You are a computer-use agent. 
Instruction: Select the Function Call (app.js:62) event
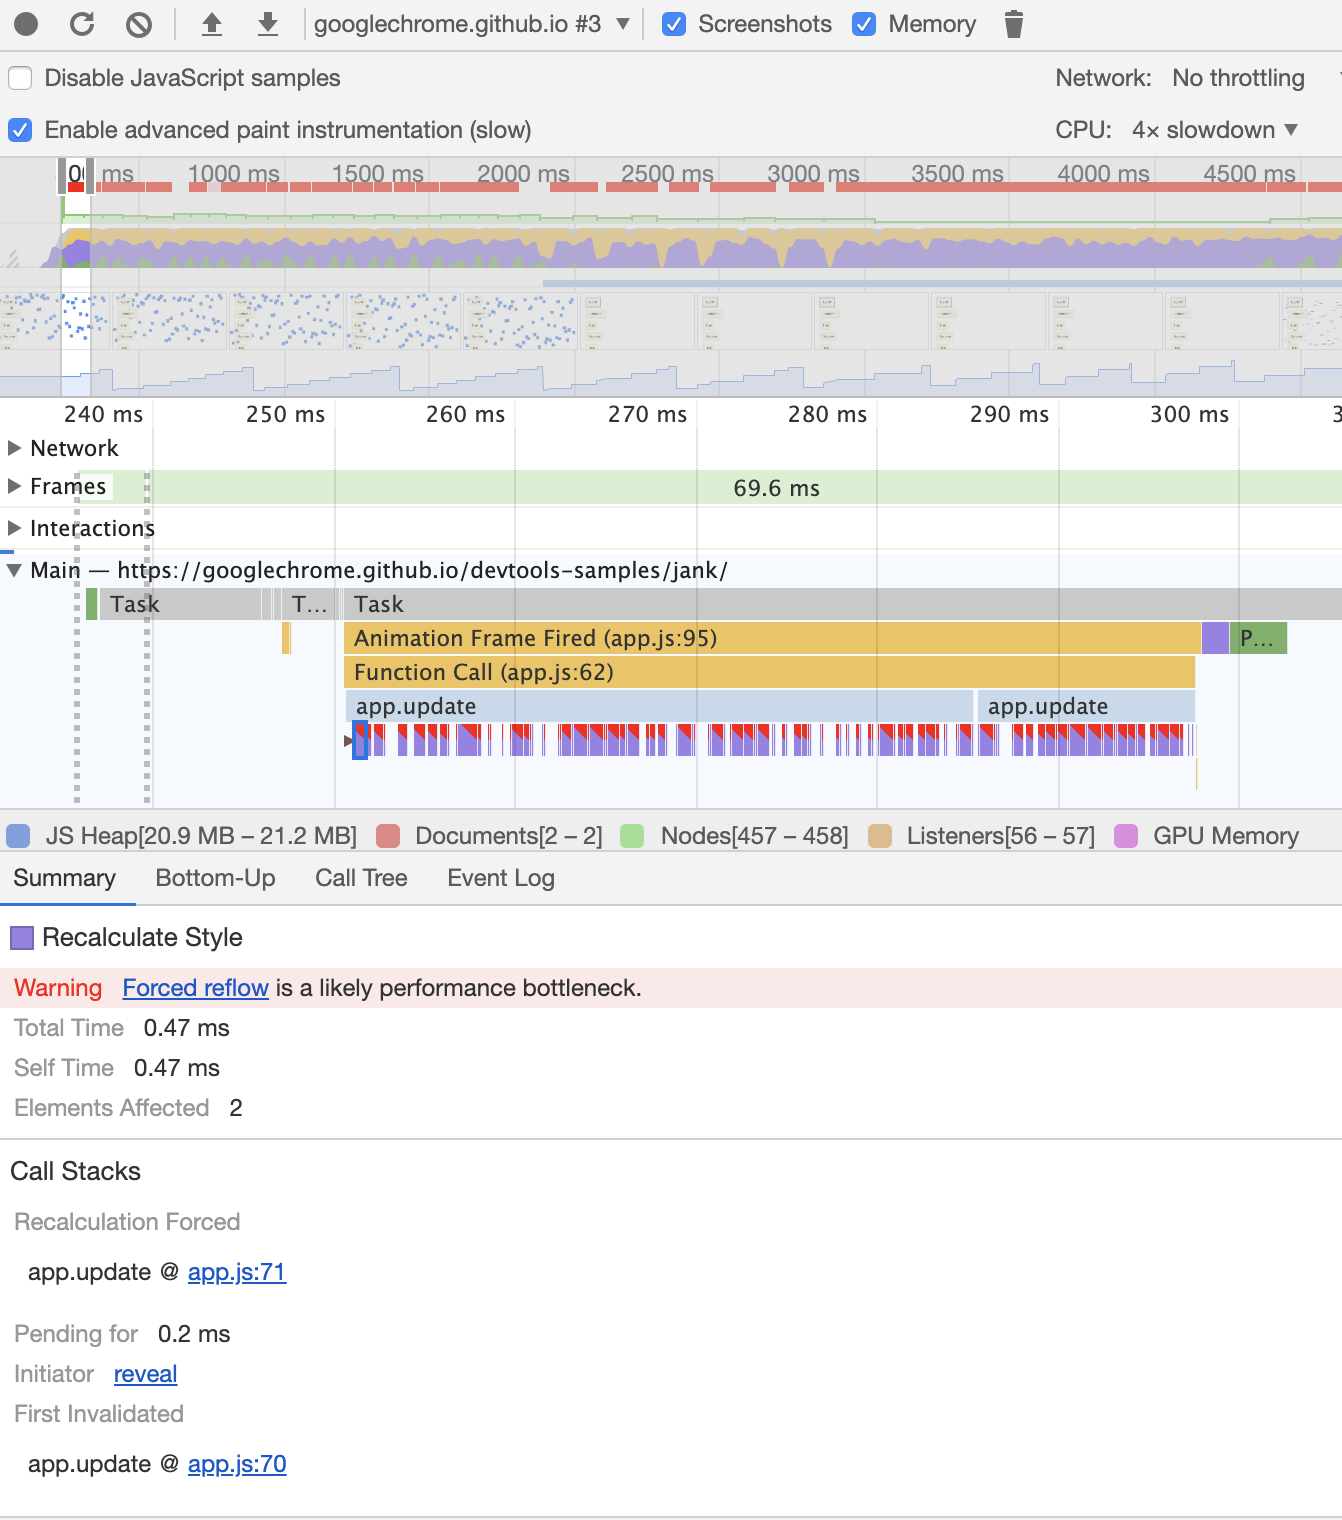coord(770,672)
